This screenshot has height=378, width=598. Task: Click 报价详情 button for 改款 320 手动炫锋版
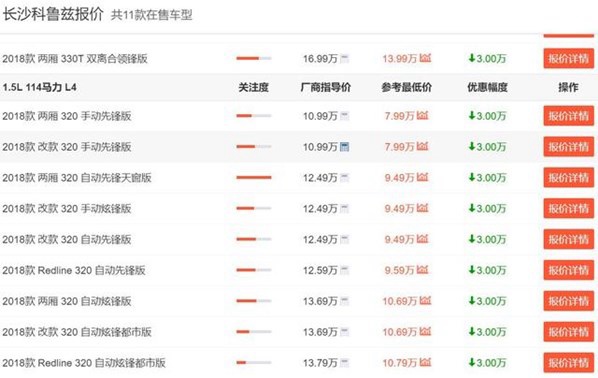coord(569,209)
